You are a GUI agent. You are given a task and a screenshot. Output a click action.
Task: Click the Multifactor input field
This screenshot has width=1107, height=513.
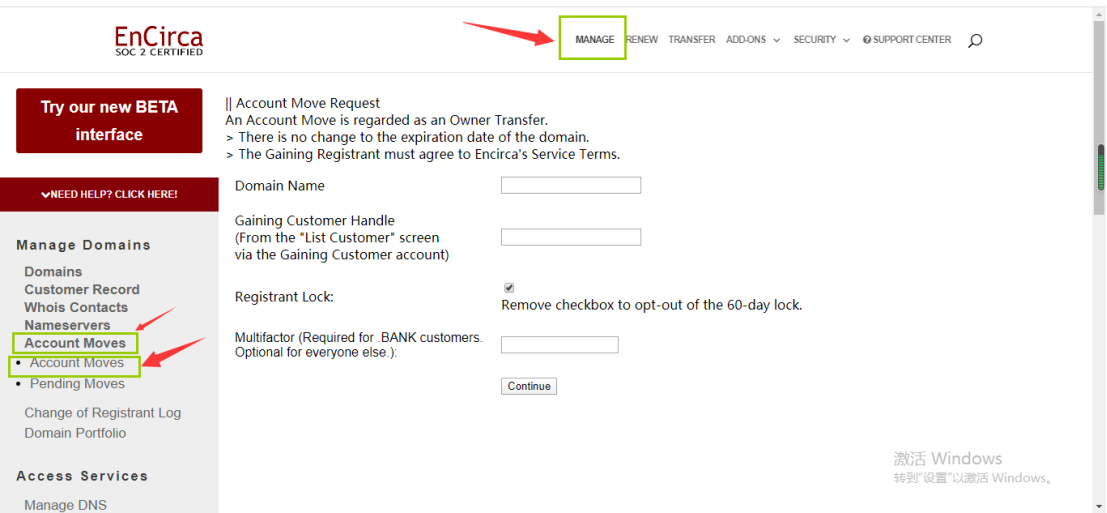[x=559, y=345]
